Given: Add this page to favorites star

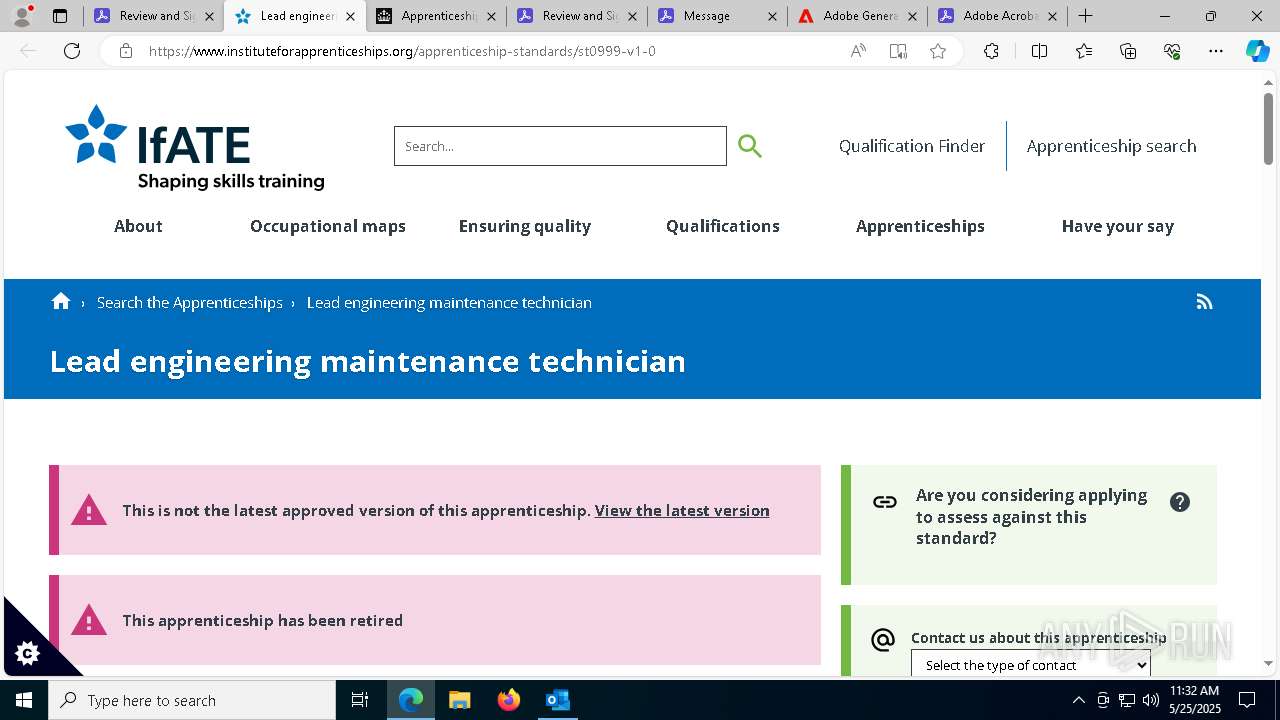Looking at the screenshot, I should pos(937,51).
